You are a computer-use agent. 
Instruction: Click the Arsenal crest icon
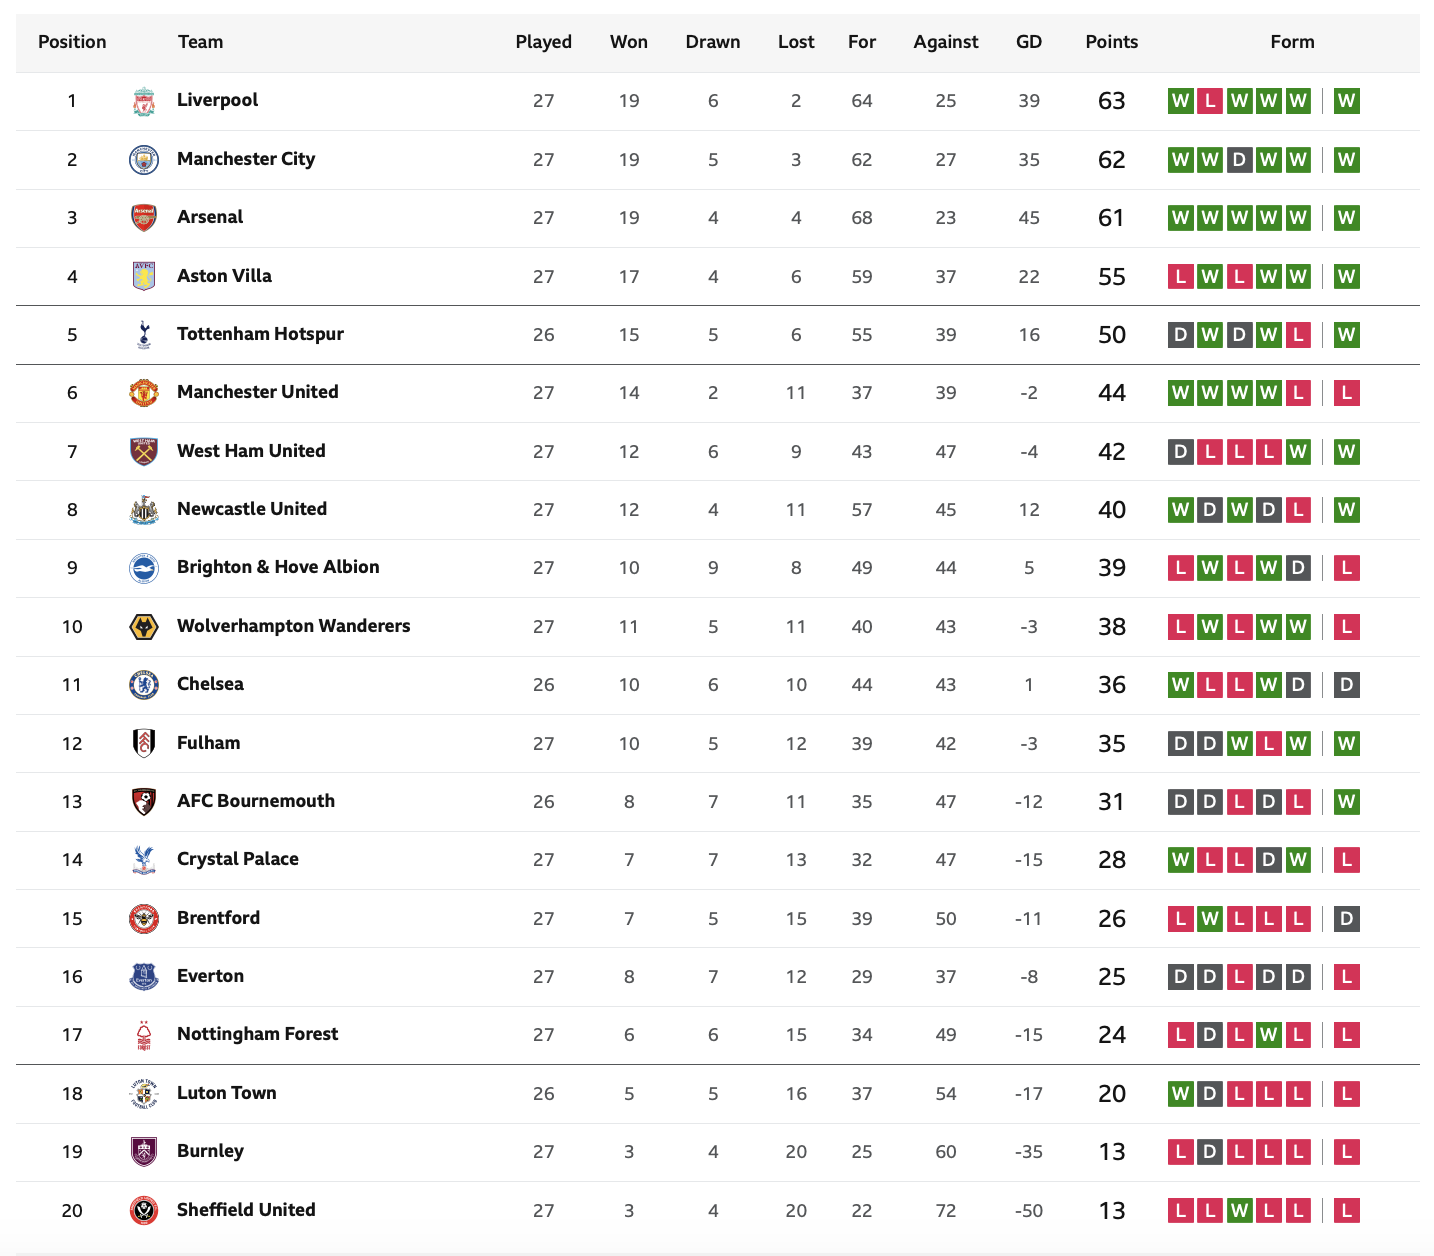tap(144, 218)
